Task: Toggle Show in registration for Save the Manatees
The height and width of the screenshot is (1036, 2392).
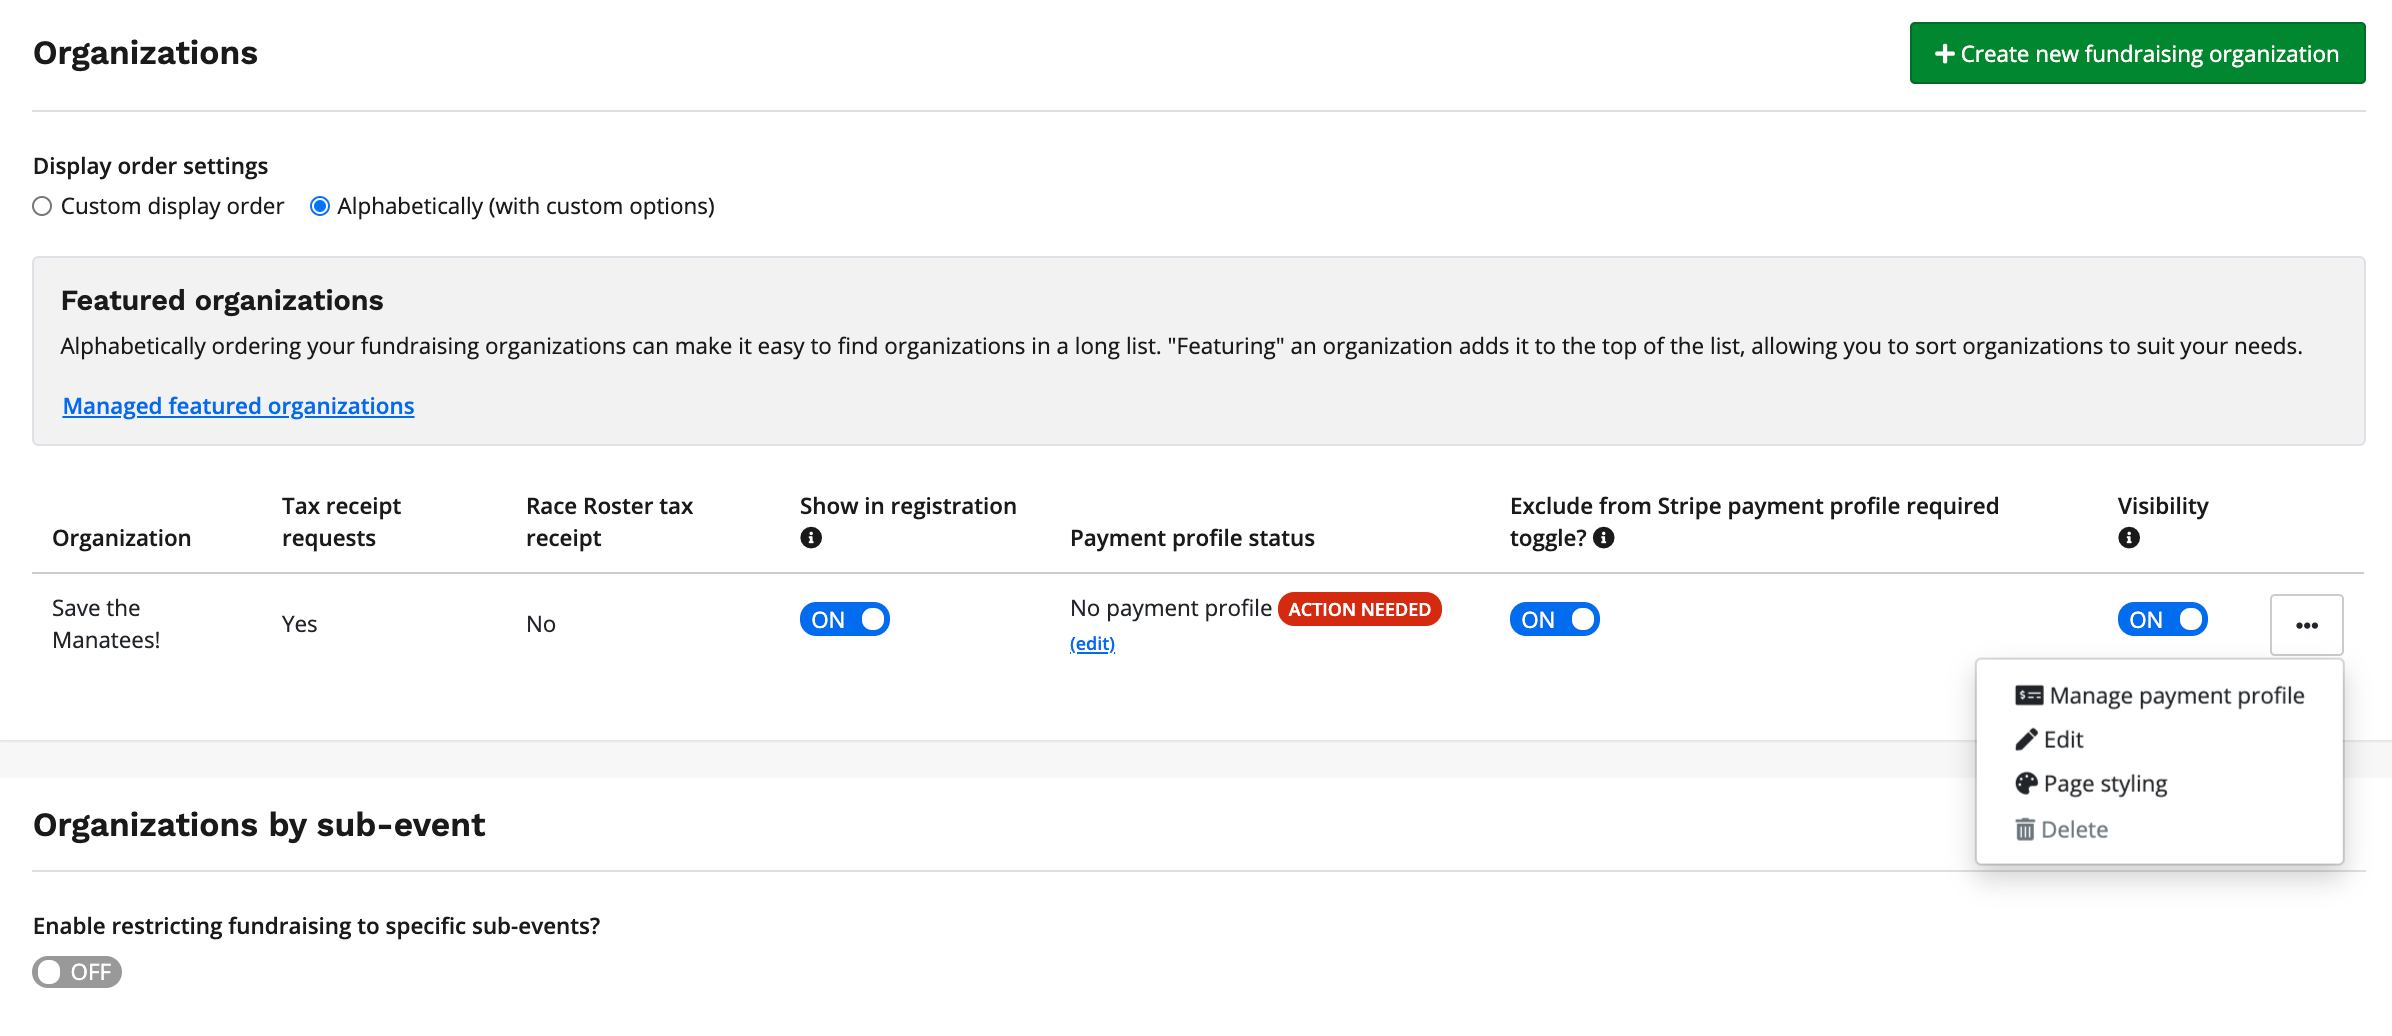Action: point(845,620)
